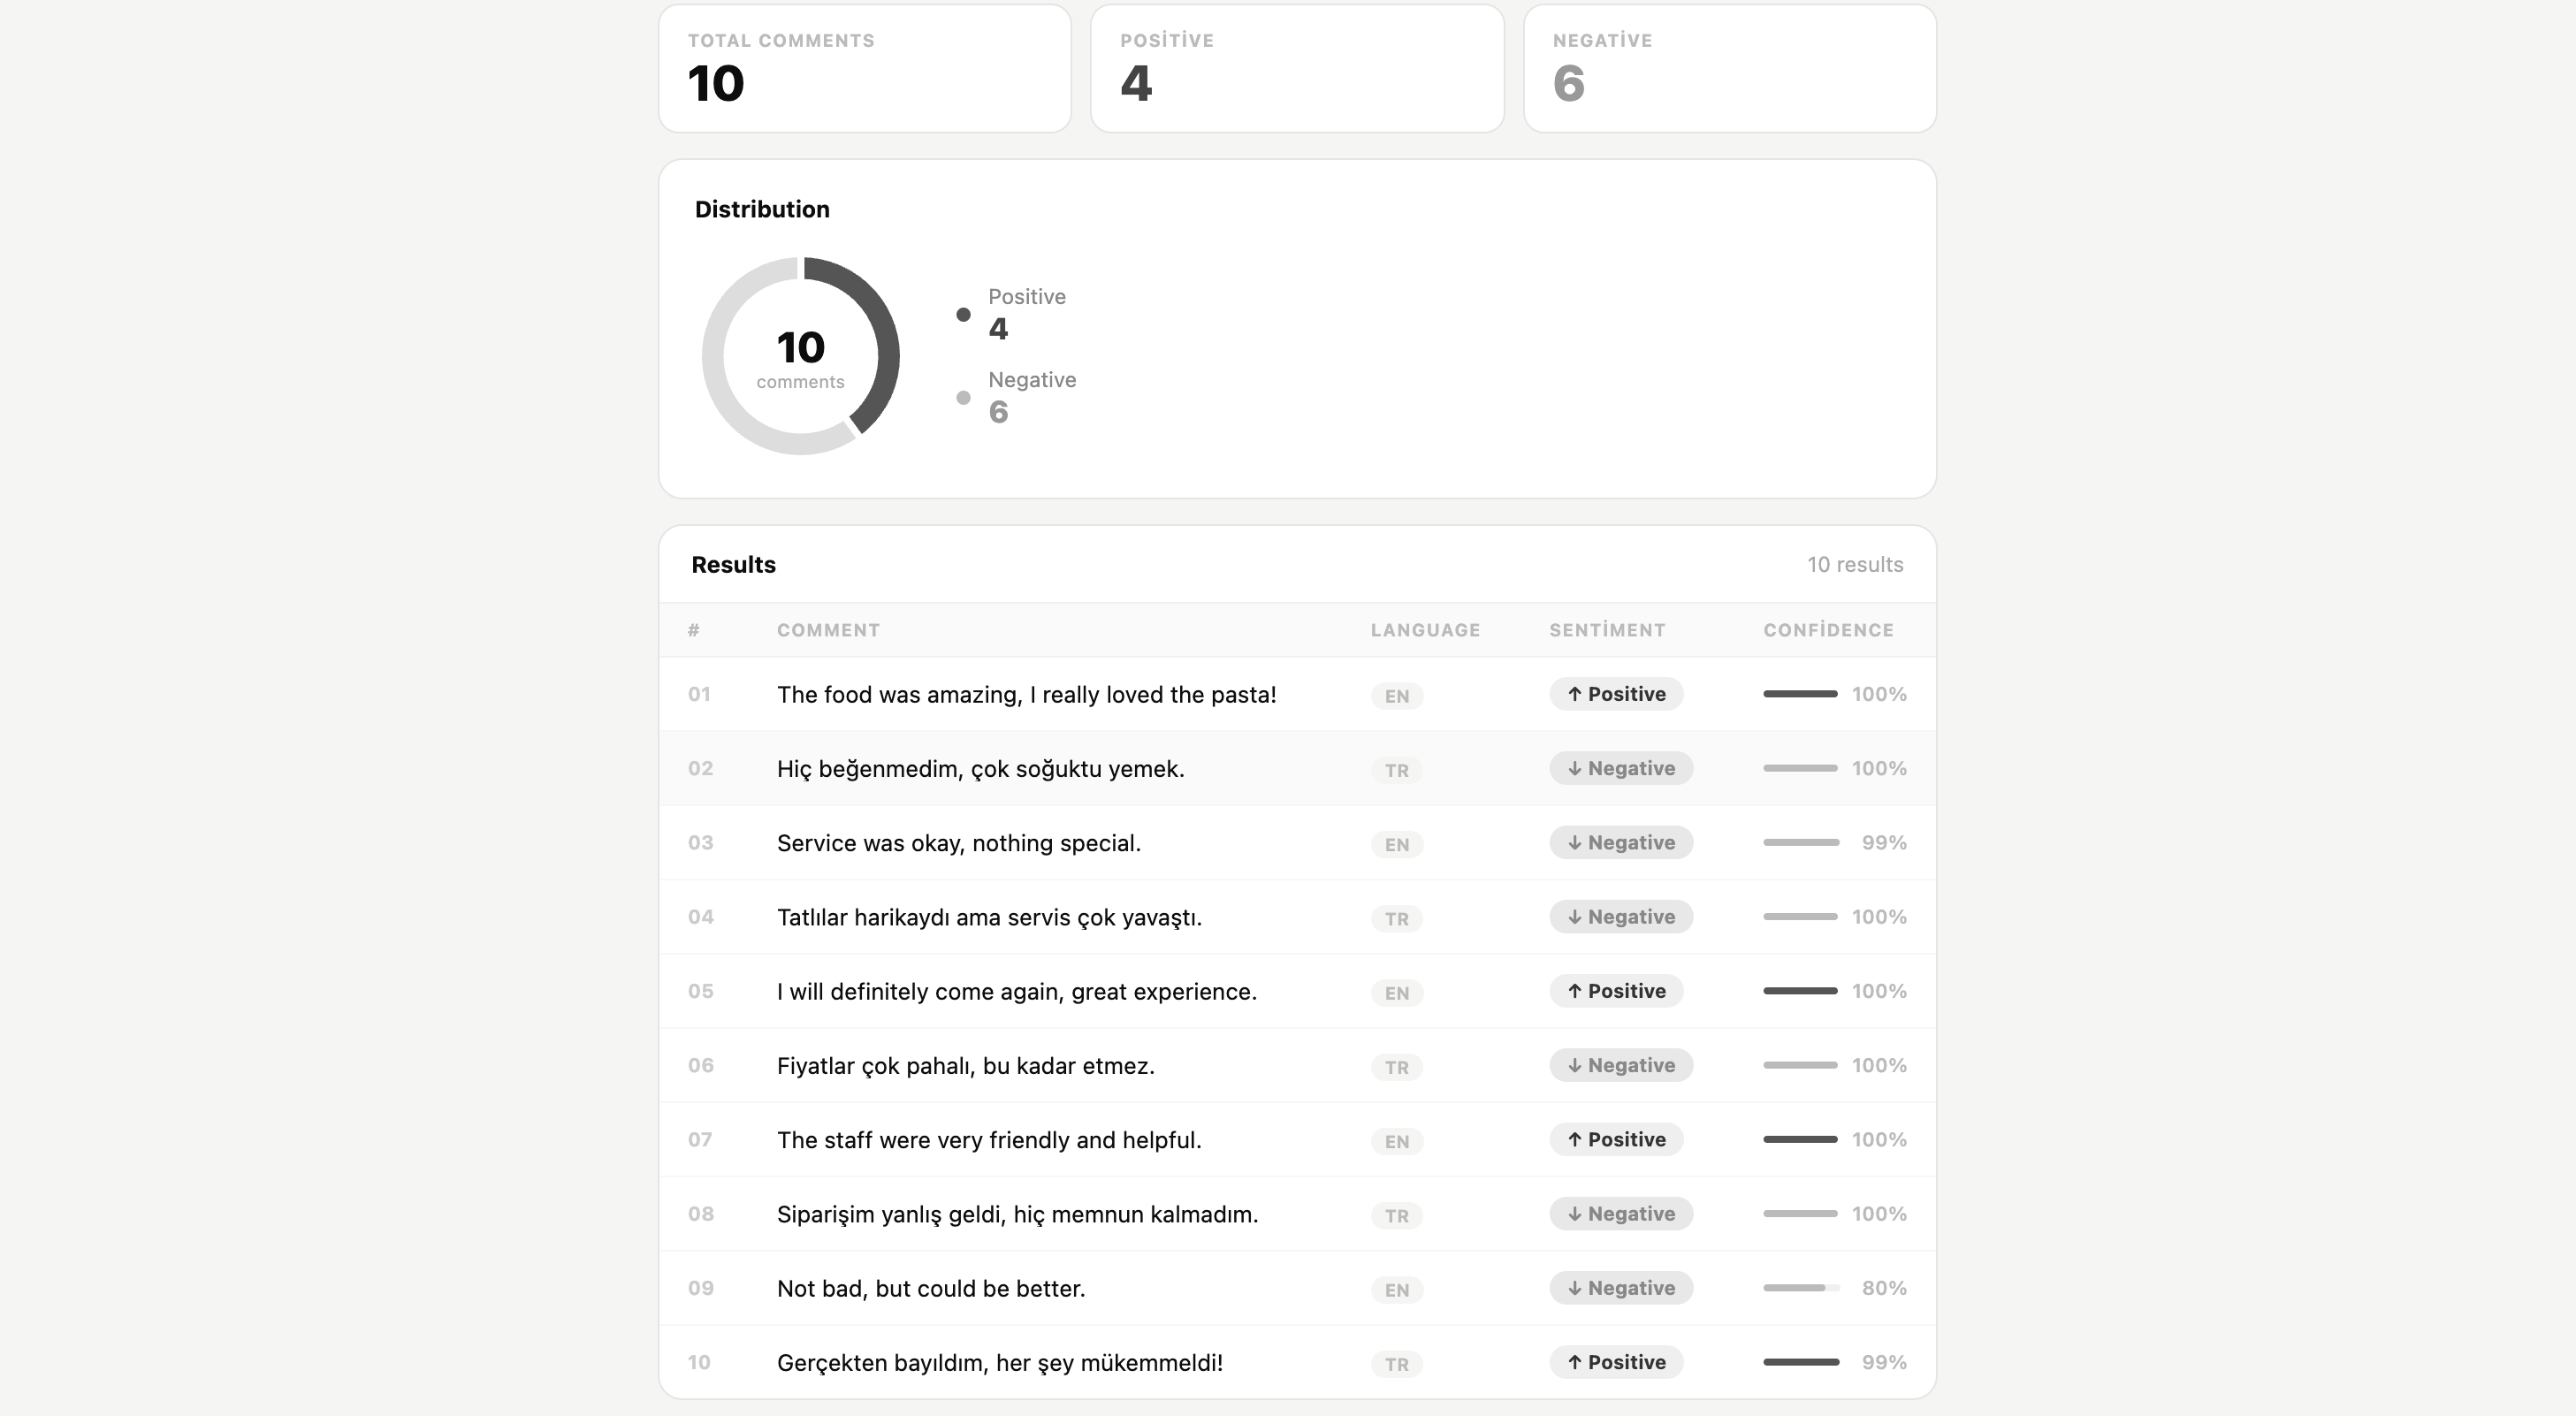Click the Positive sentiment indicator on comment 05

pos(1614,991)
